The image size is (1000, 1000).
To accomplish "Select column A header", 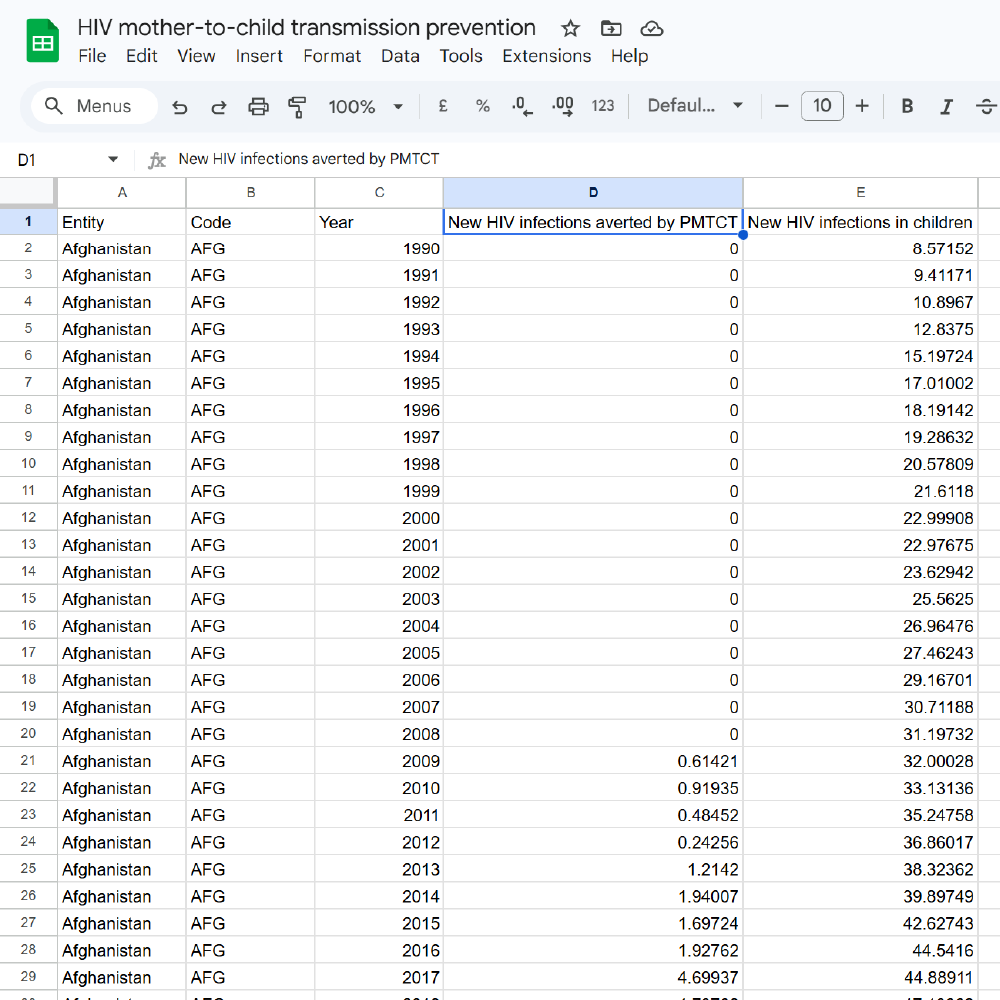I will click(122, 193).
